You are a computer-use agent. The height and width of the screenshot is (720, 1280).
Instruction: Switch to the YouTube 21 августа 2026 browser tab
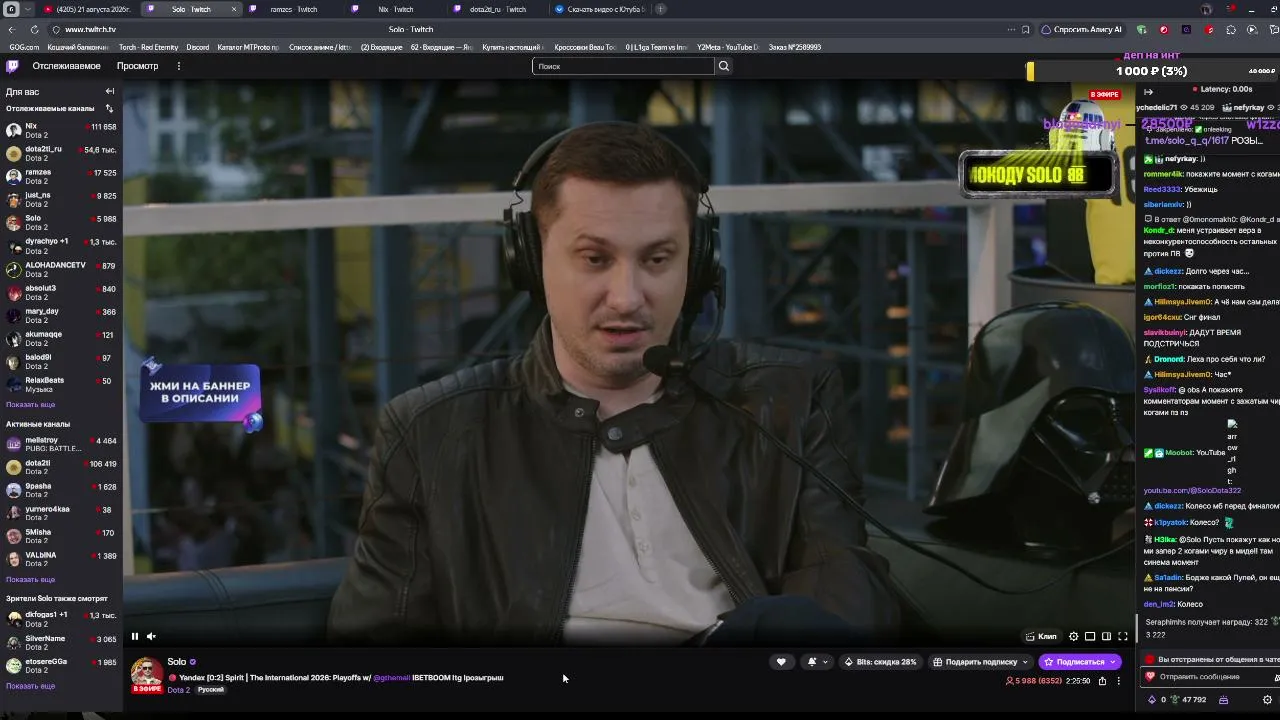coord(88,9)
